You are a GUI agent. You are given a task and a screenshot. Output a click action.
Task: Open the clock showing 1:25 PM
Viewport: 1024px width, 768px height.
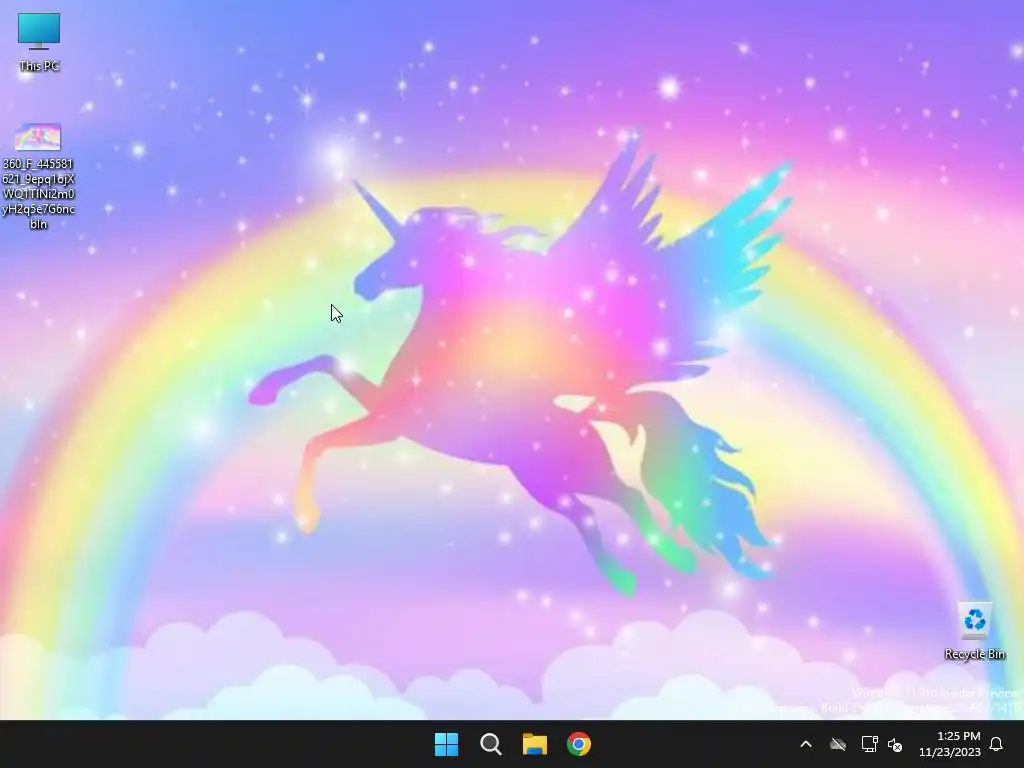coord(959,736)
